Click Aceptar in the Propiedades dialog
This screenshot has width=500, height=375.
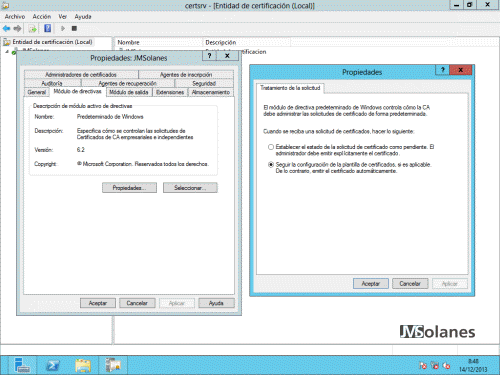(371, 284)
